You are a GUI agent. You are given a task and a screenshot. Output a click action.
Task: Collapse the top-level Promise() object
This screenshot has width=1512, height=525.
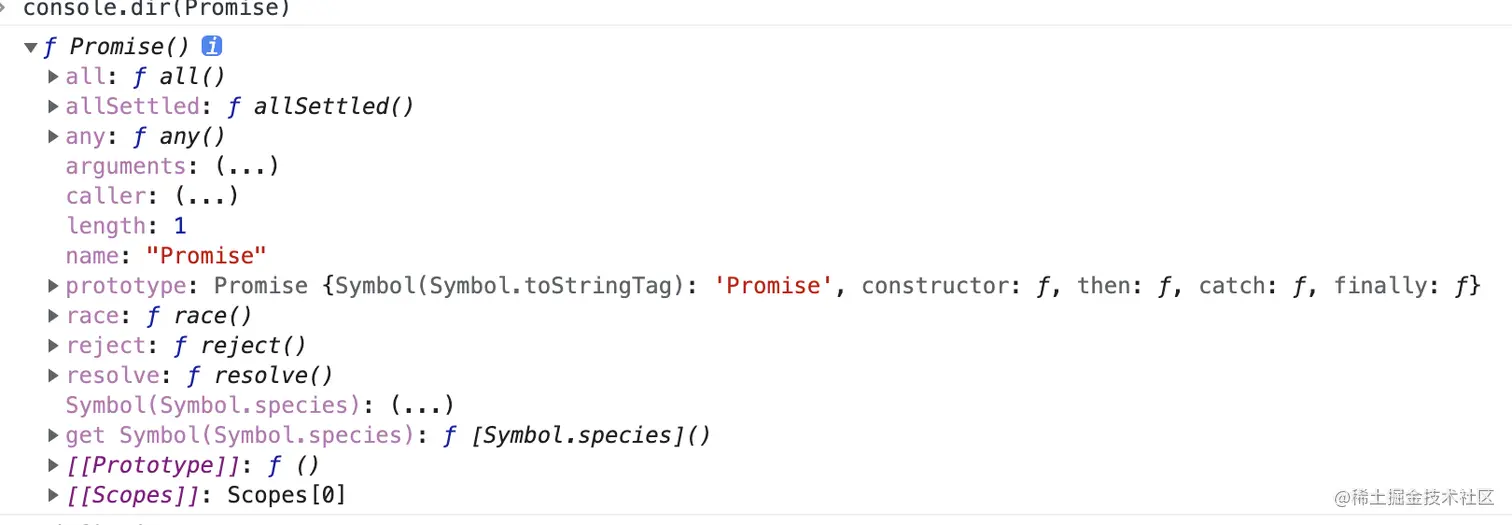31,47
